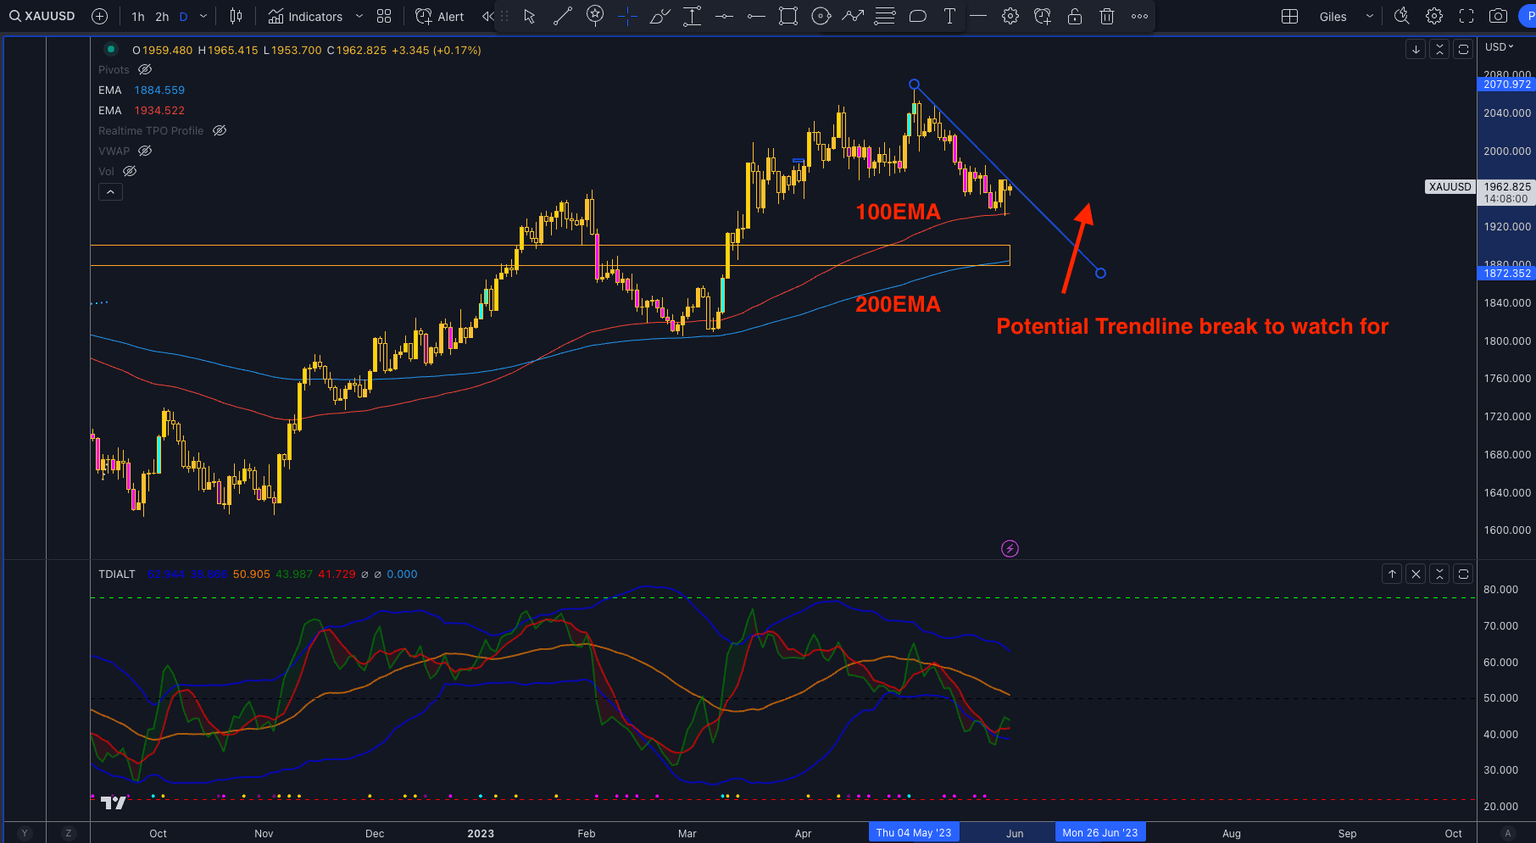
Task: Toggle the drawing lock icon
Action: (x=1075, y=16)
